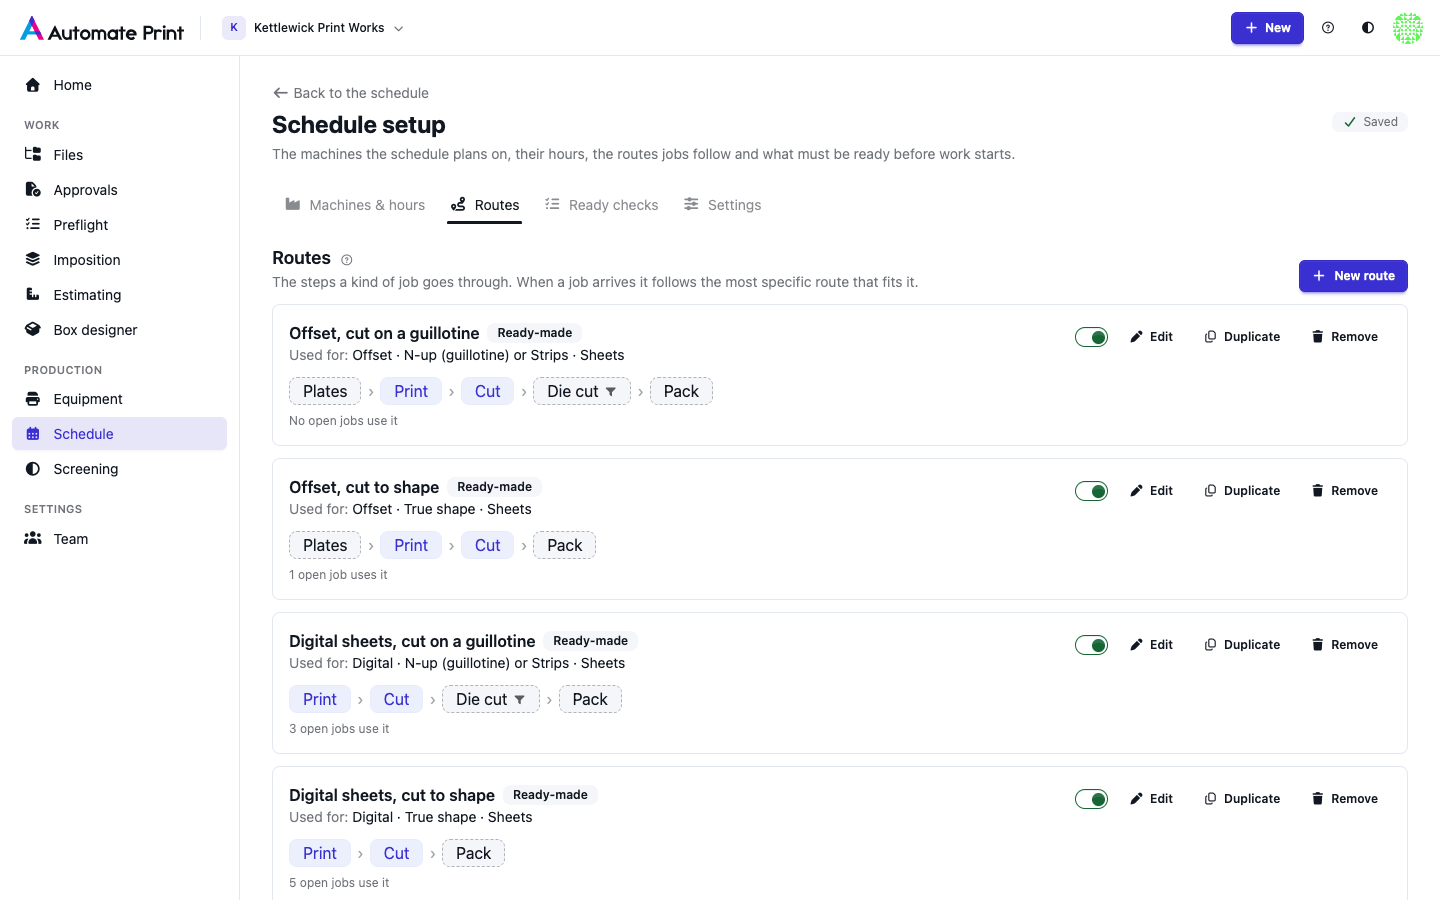Open Imposition in the sidebar
Viewport: 1440px width, 900px height.
point(119,260)
